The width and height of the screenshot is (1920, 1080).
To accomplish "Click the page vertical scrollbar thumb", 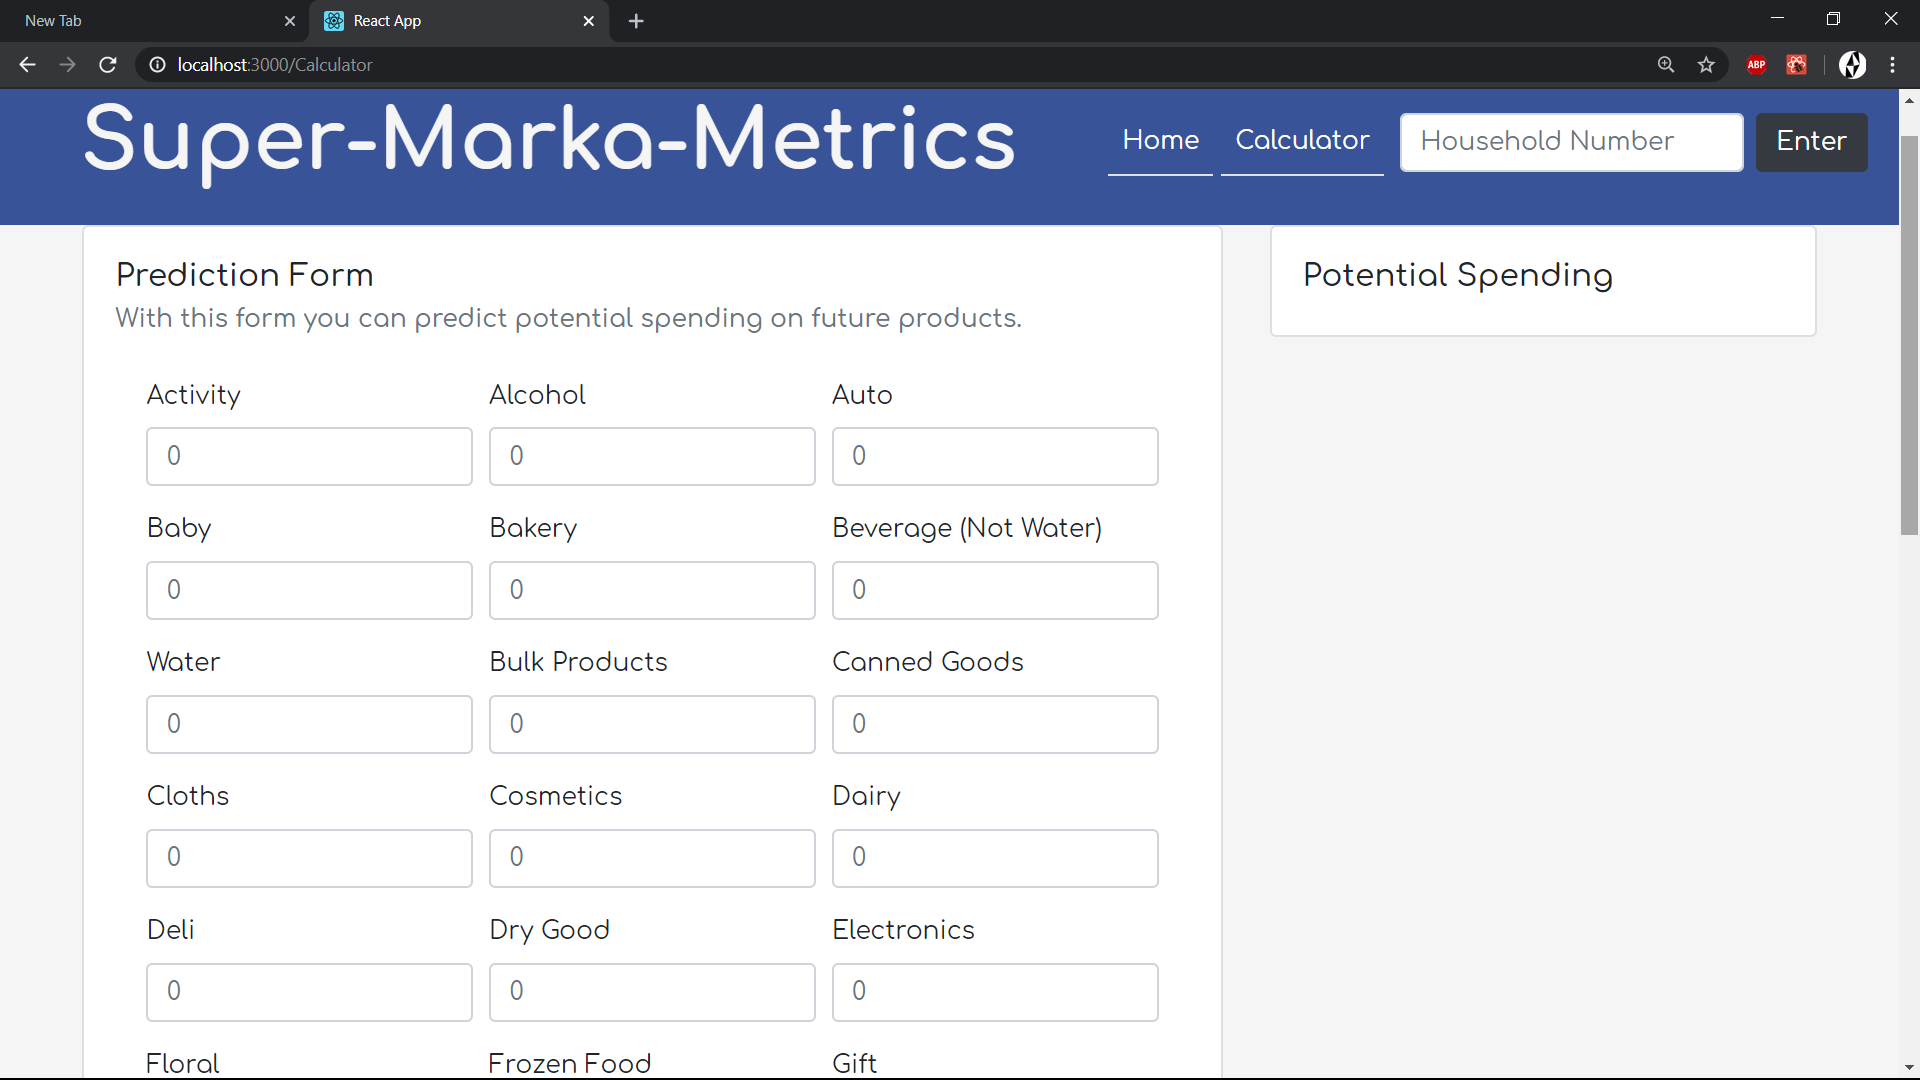I will [1909, 335].
